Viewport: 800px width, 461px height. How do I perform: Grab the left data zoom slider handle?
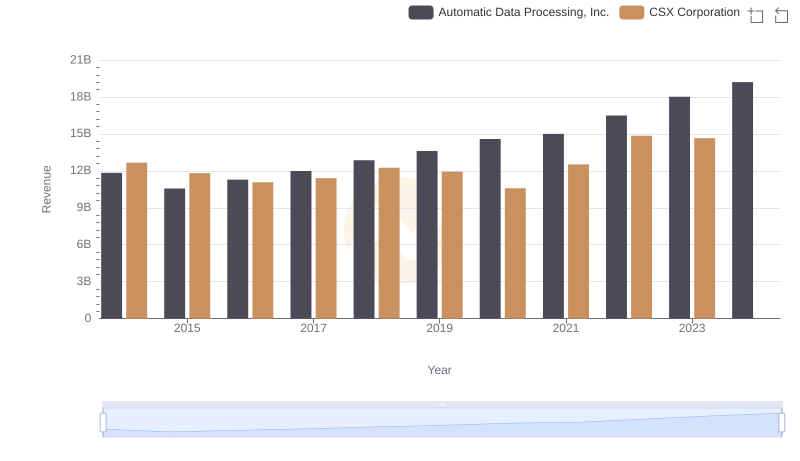click(103, 422)
